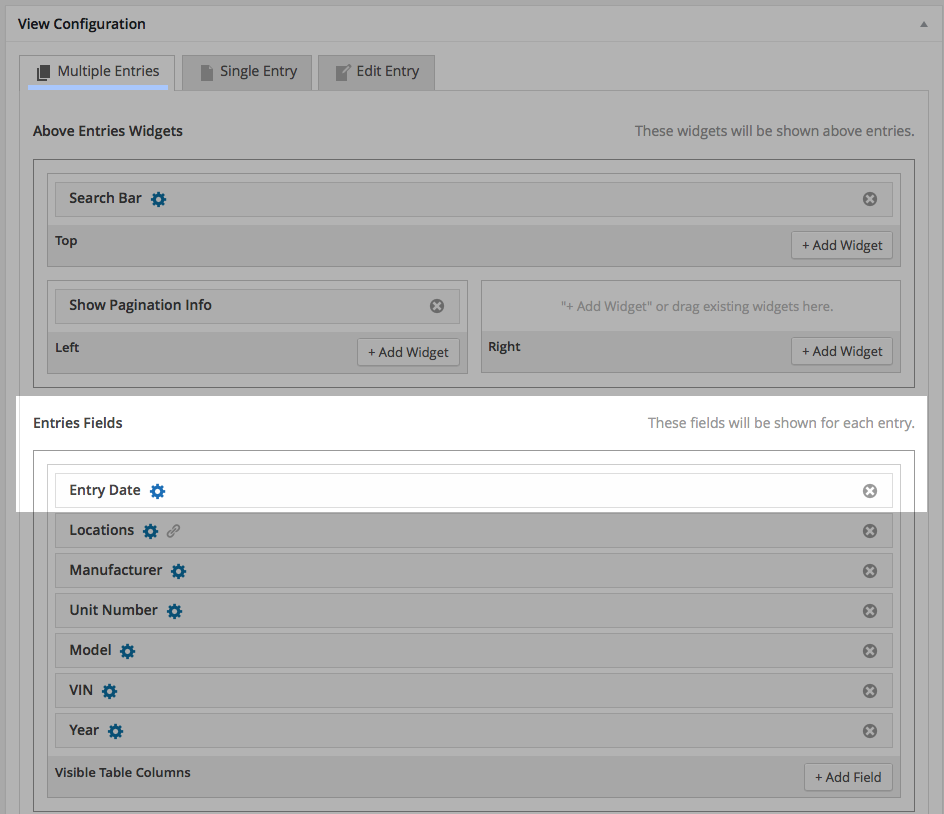Open Locations field settings gear
Image resolution: width=944 pixels, height=814 pixels.
coord(150,531)
